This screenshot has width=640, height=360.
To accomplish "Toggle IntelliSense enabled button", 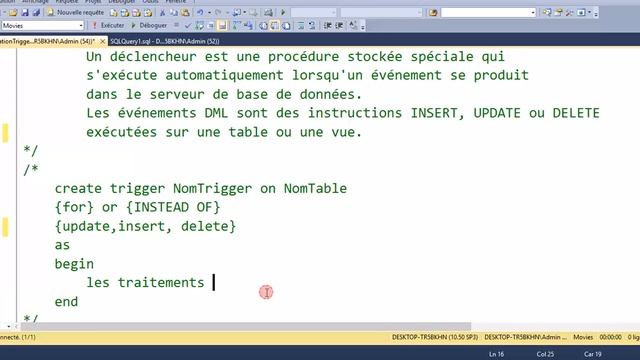I will (222, 25).
